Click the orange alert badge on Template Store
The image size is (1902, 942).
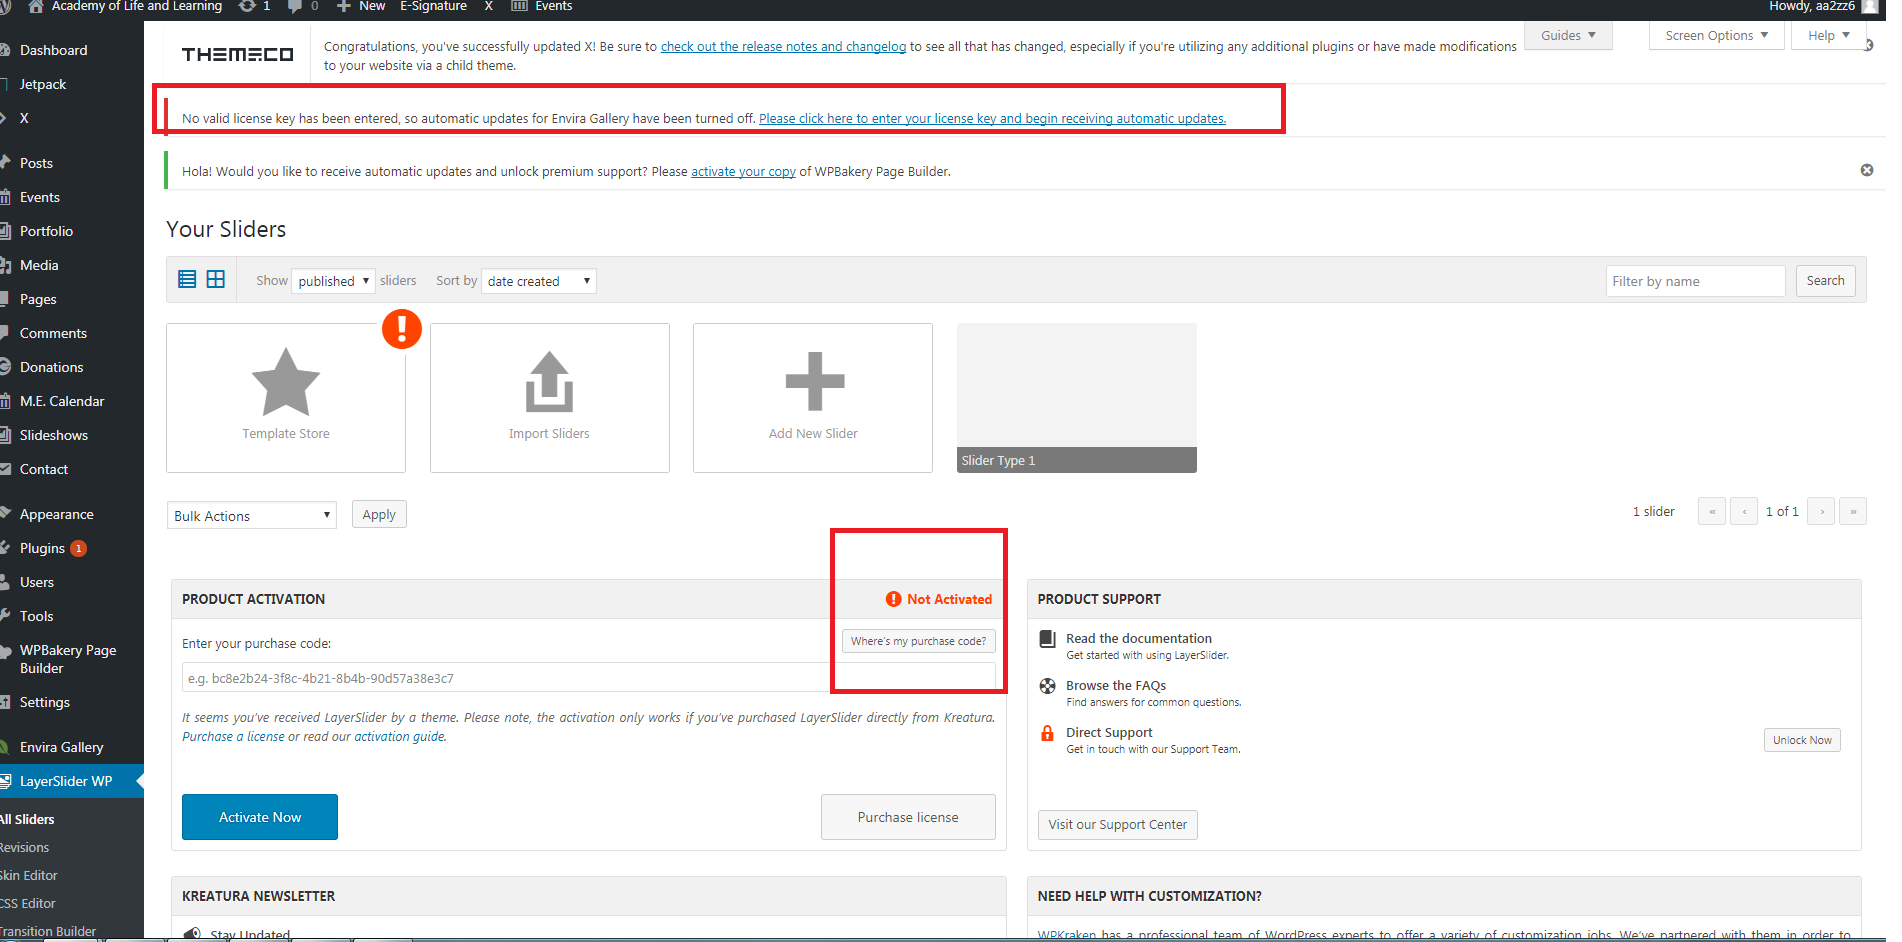[402, 329]
